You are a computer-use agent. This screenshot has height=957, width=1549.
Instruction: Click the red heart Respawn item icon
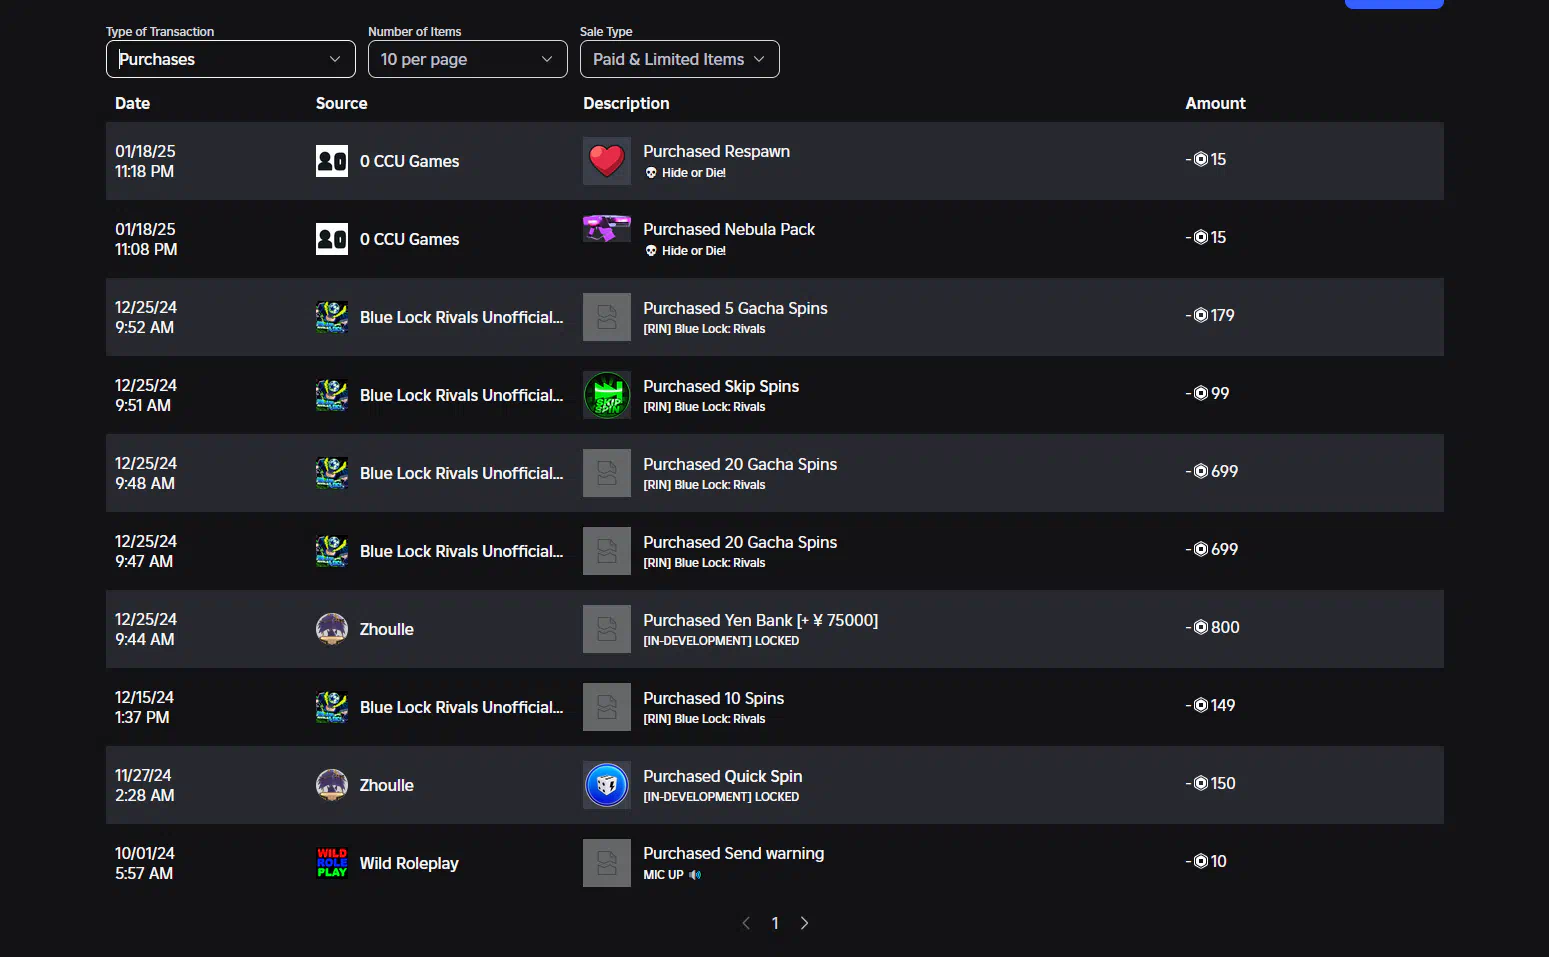point(606,161)
